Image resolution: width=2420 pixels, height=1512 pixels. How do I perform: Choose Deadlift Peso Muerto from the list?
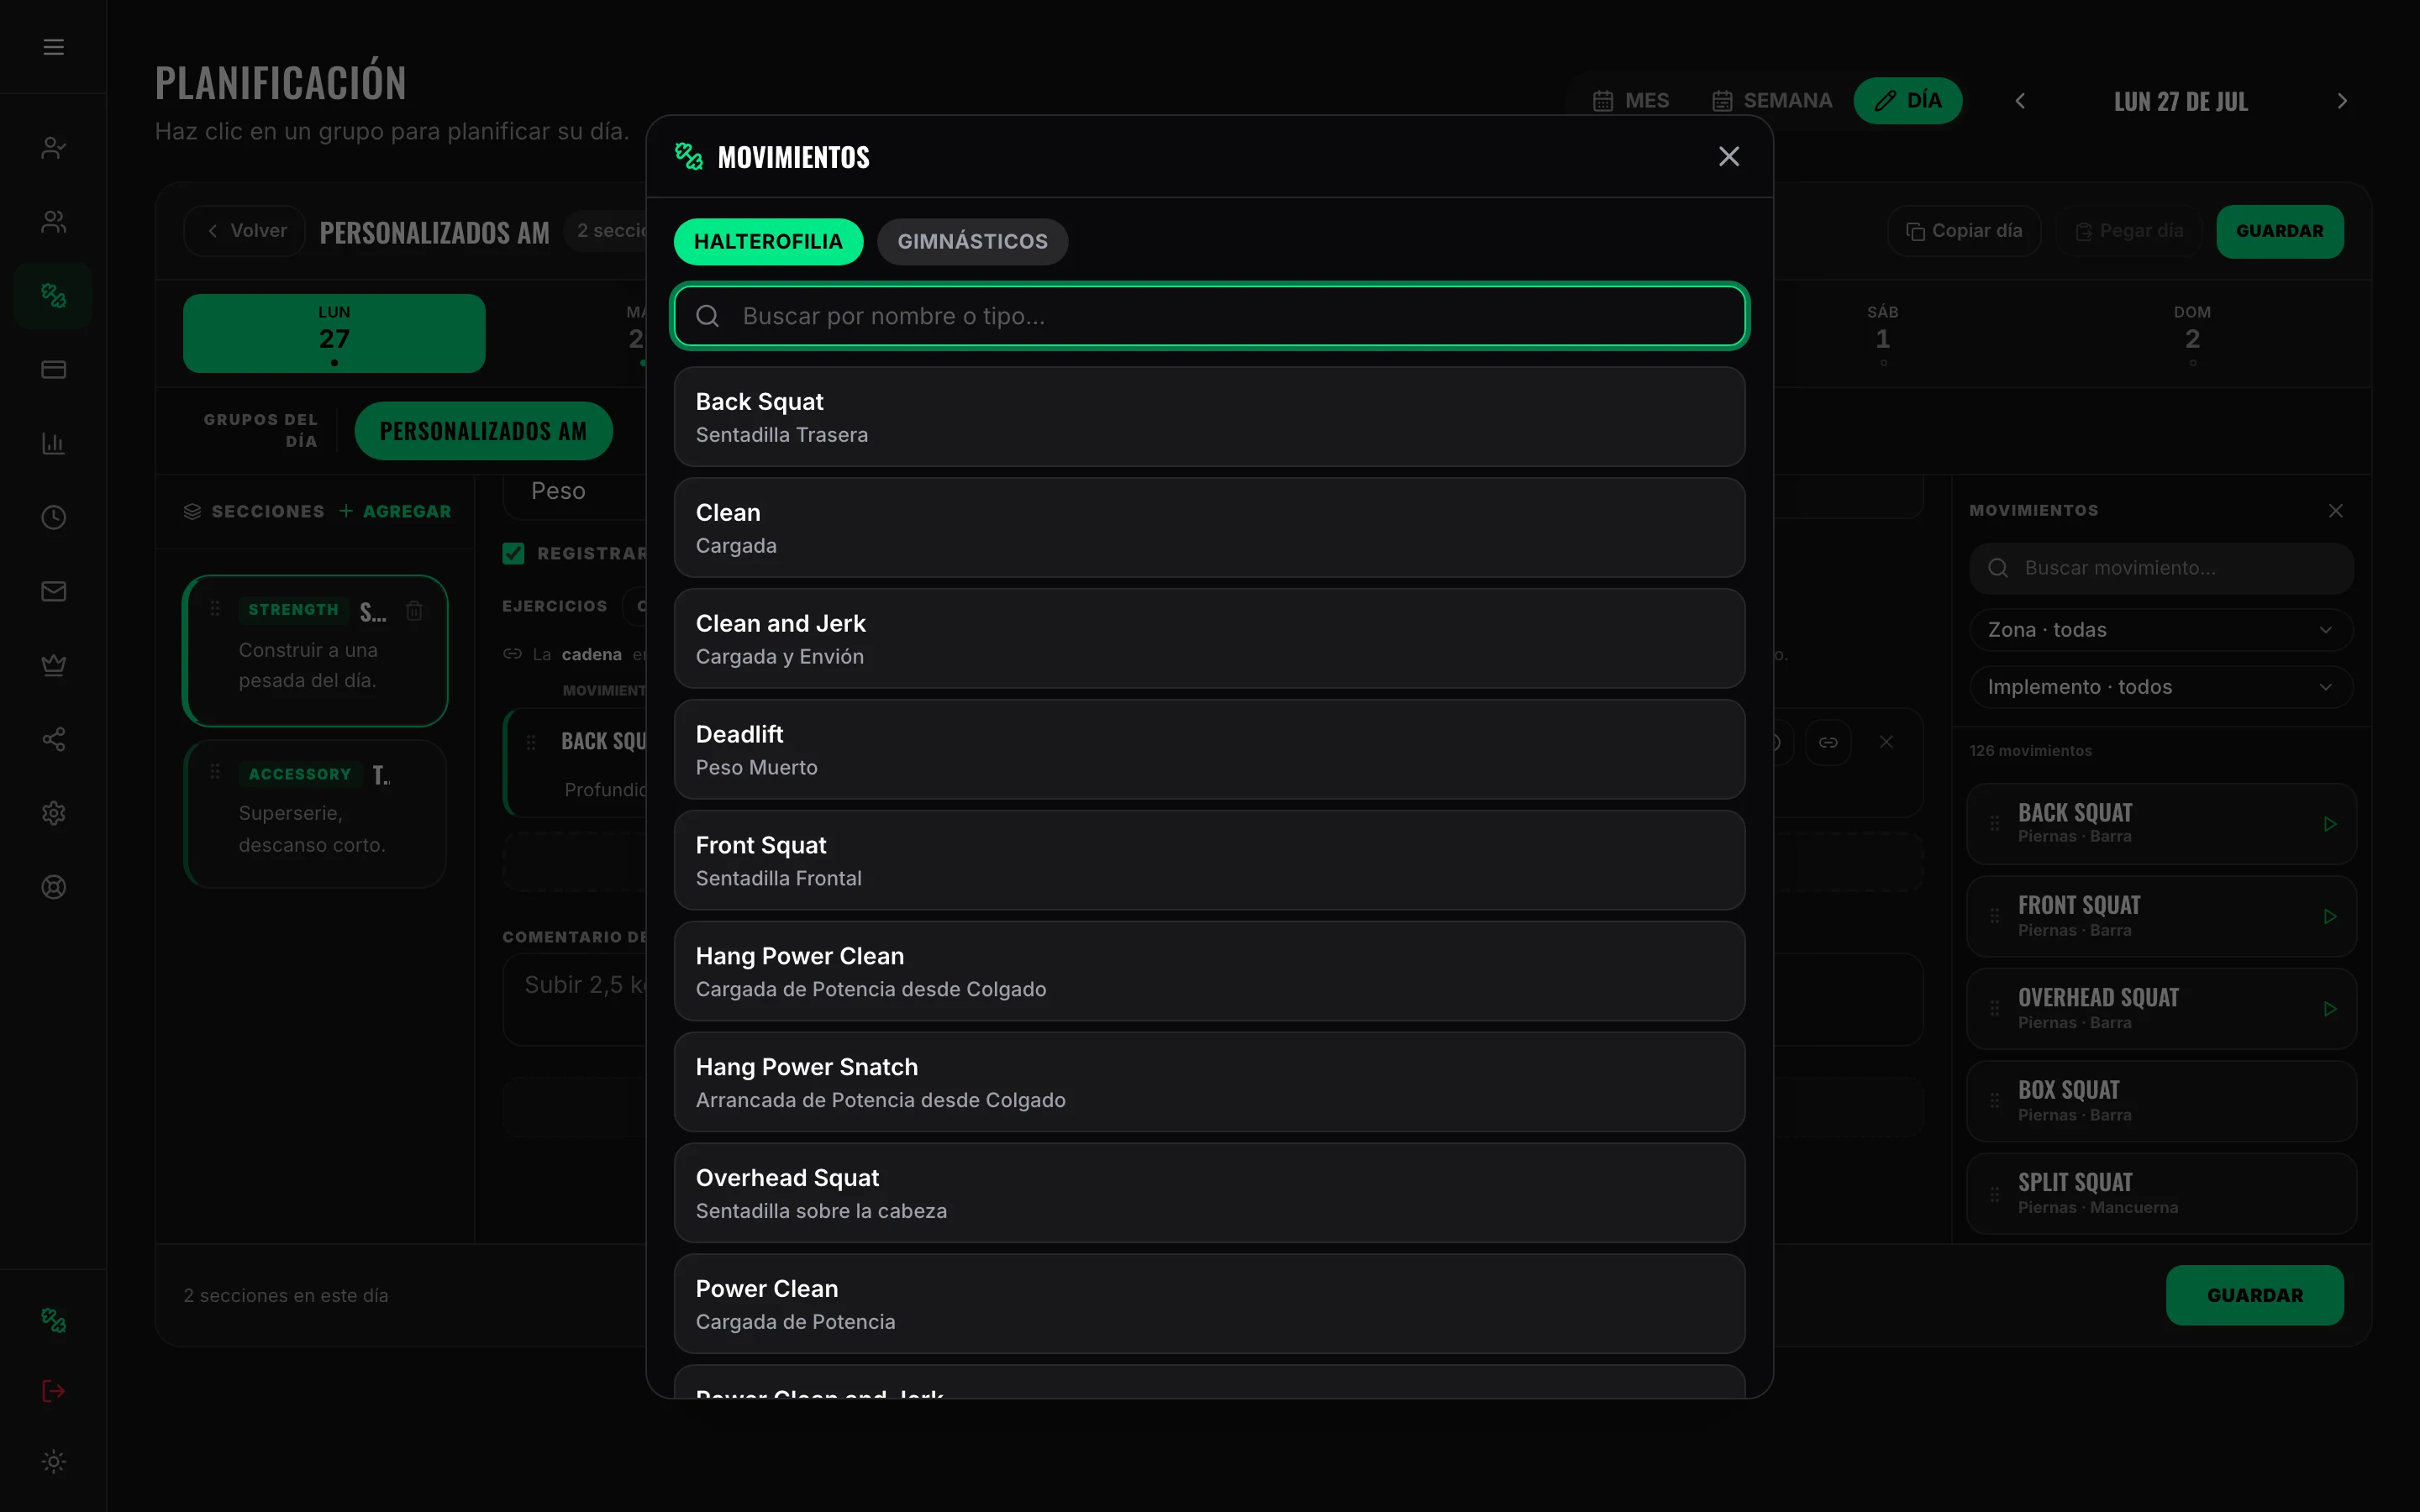coord(1210,750)
